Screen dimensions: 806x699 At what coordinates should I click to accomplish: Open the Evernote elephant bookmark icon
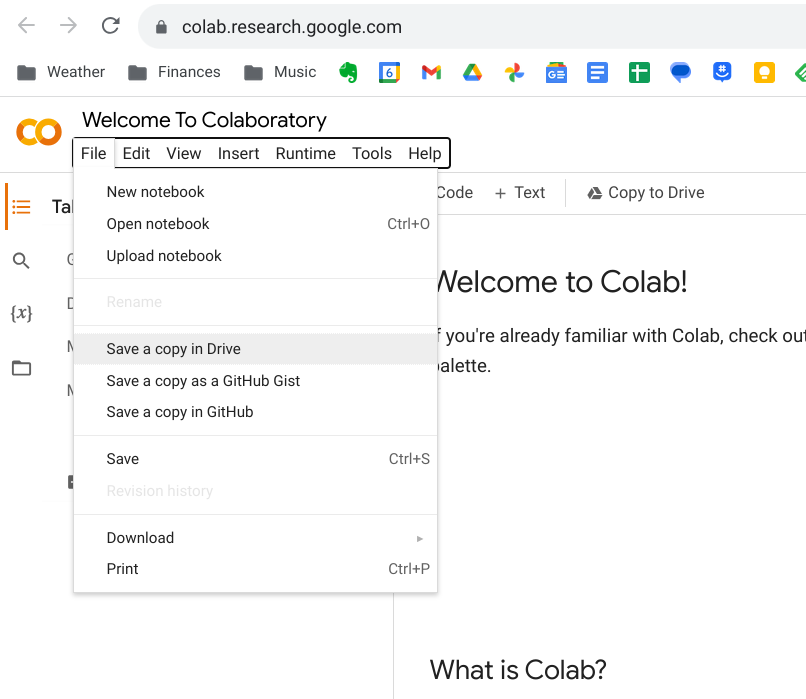click(x=348, y=72)
